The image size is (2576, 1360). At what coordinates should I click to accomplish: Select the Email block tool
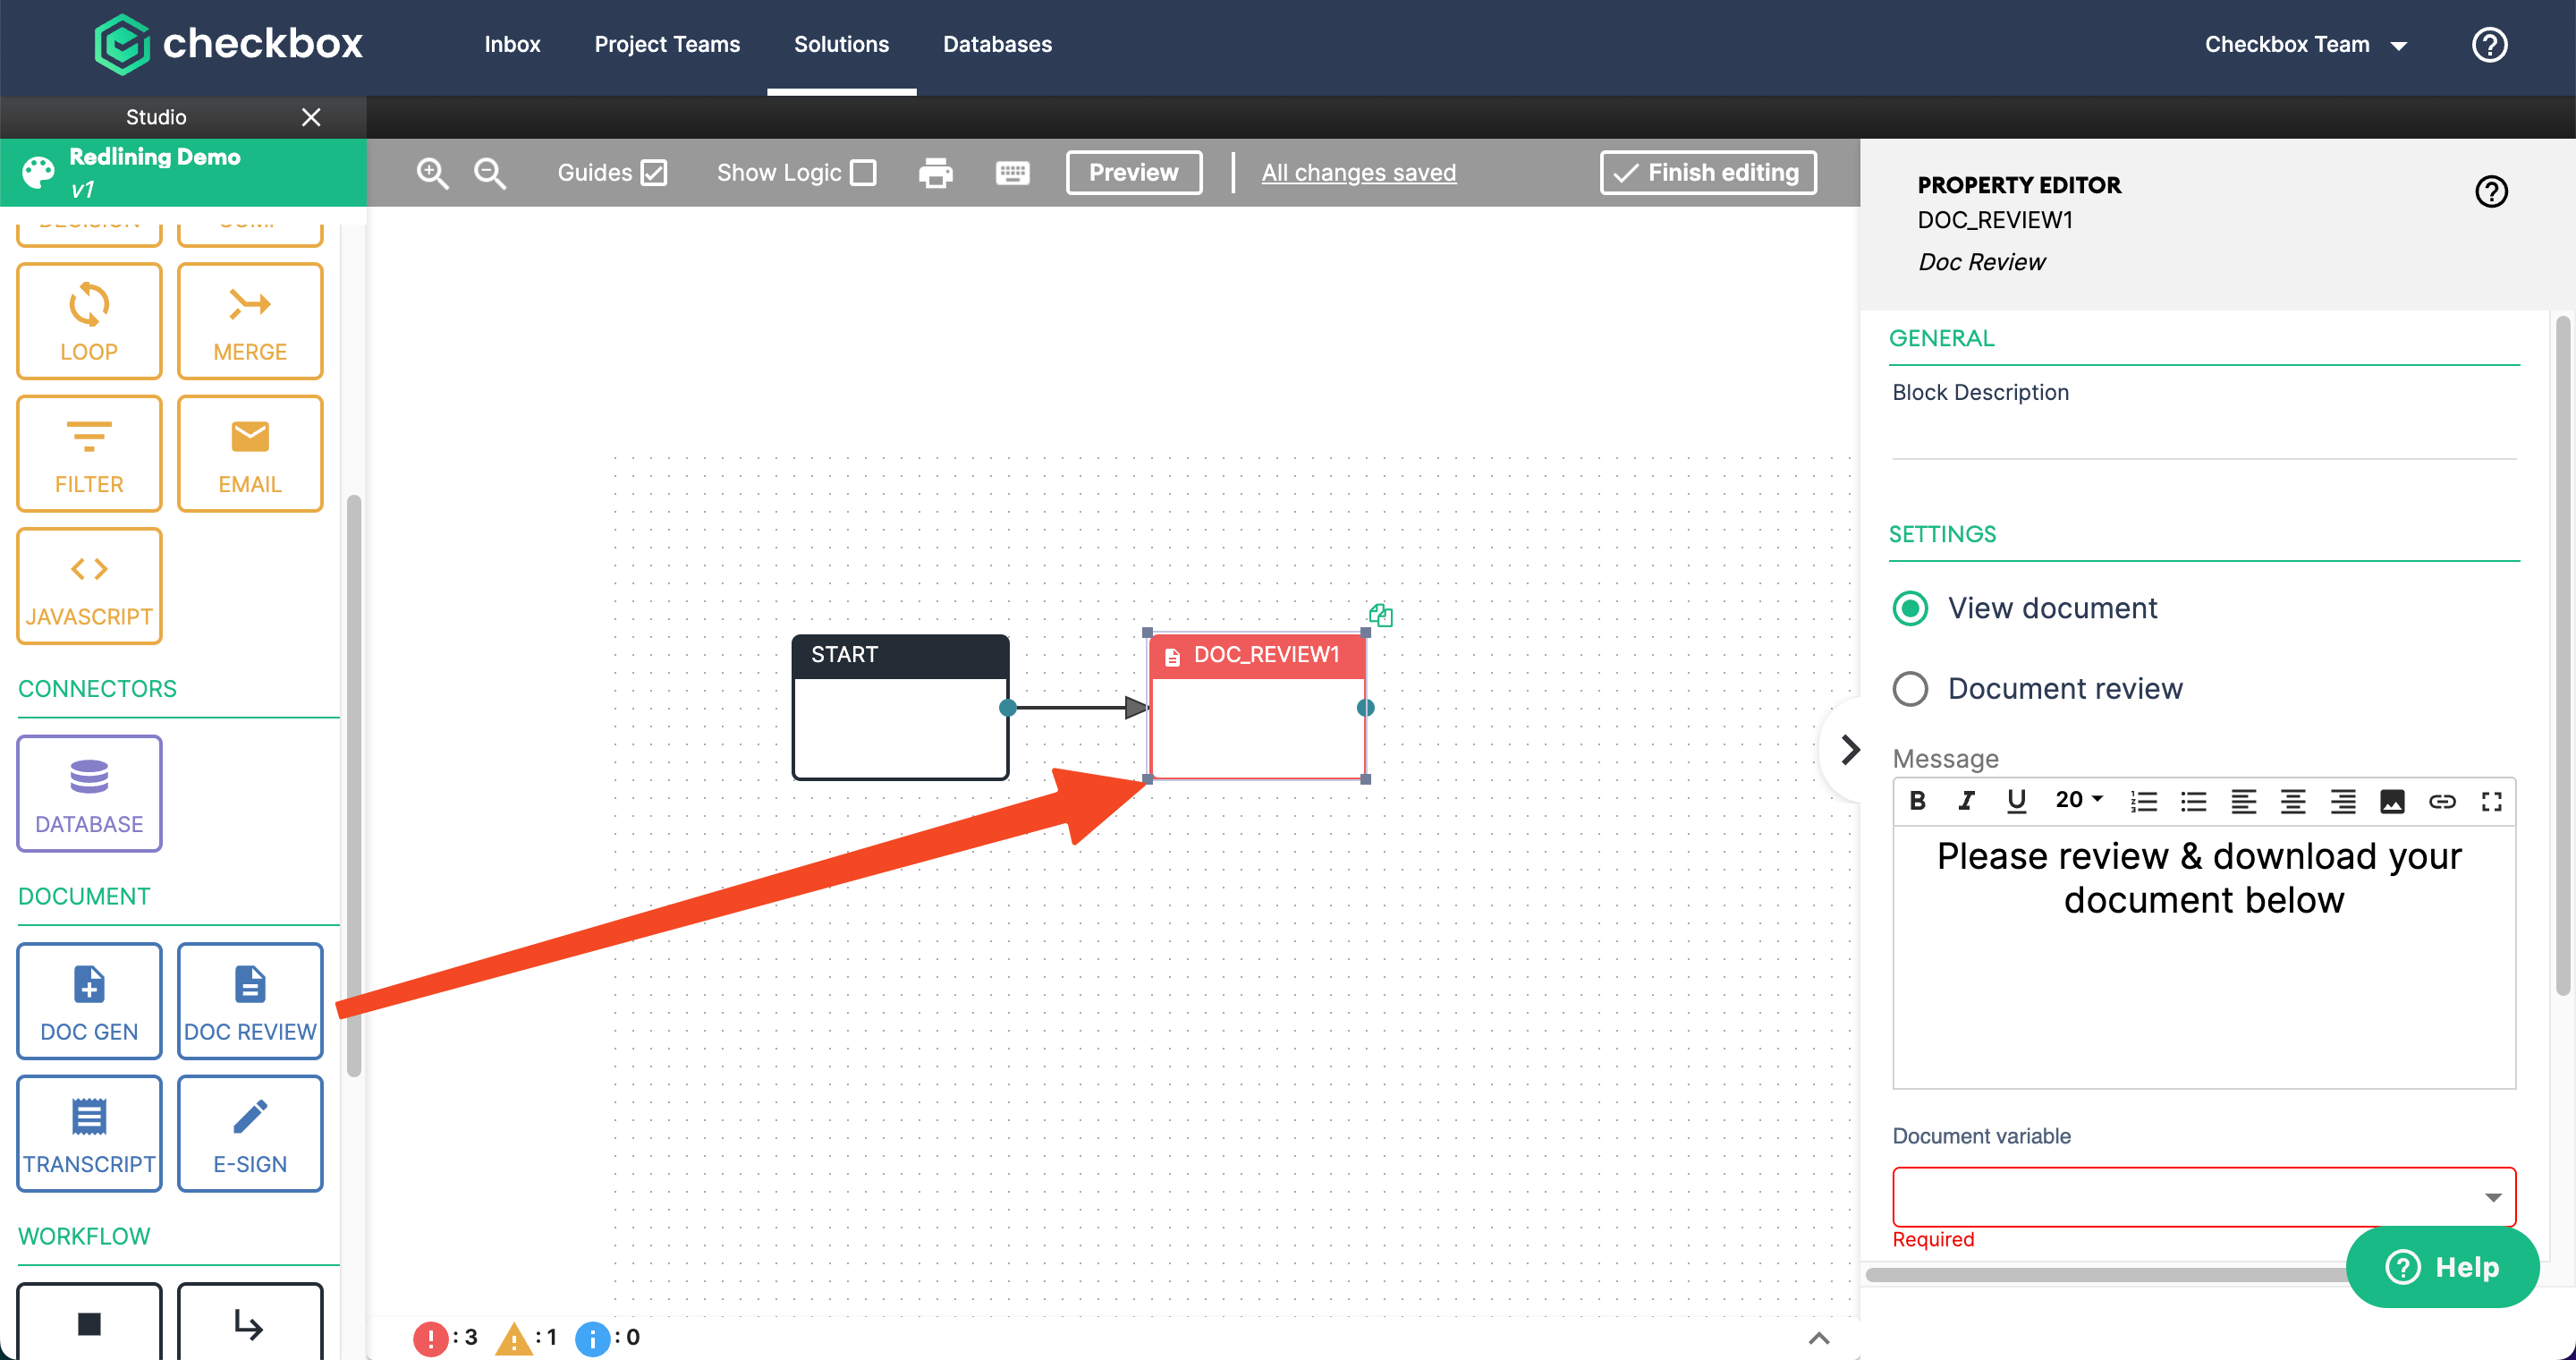pyautogui.click(x=250, y=453)
